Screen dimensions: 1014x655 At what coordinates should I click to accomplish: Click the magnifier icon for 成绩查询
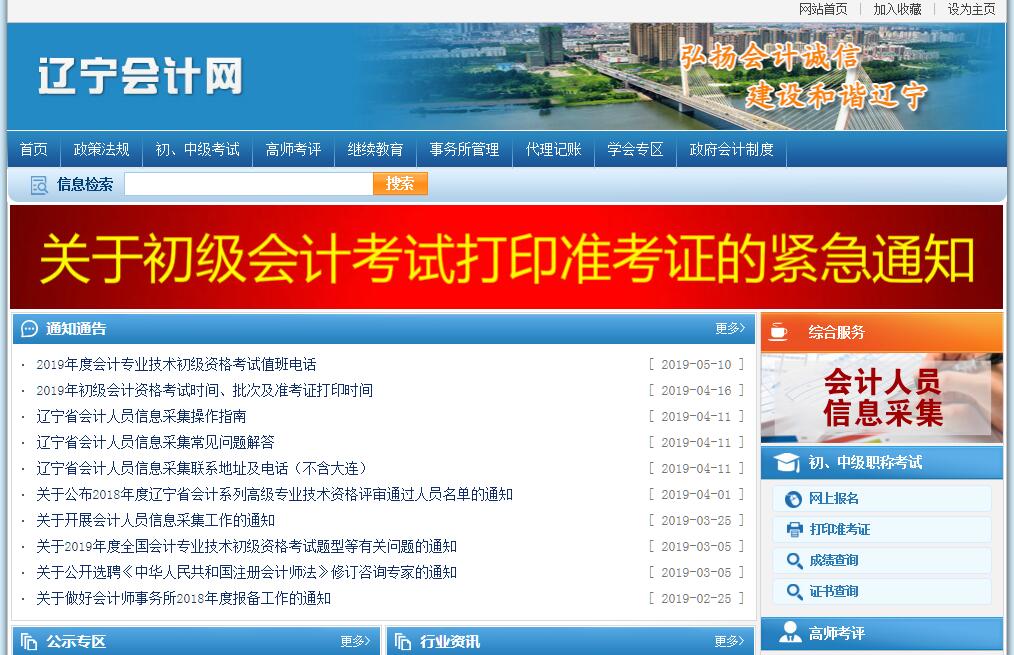[794, 561]
